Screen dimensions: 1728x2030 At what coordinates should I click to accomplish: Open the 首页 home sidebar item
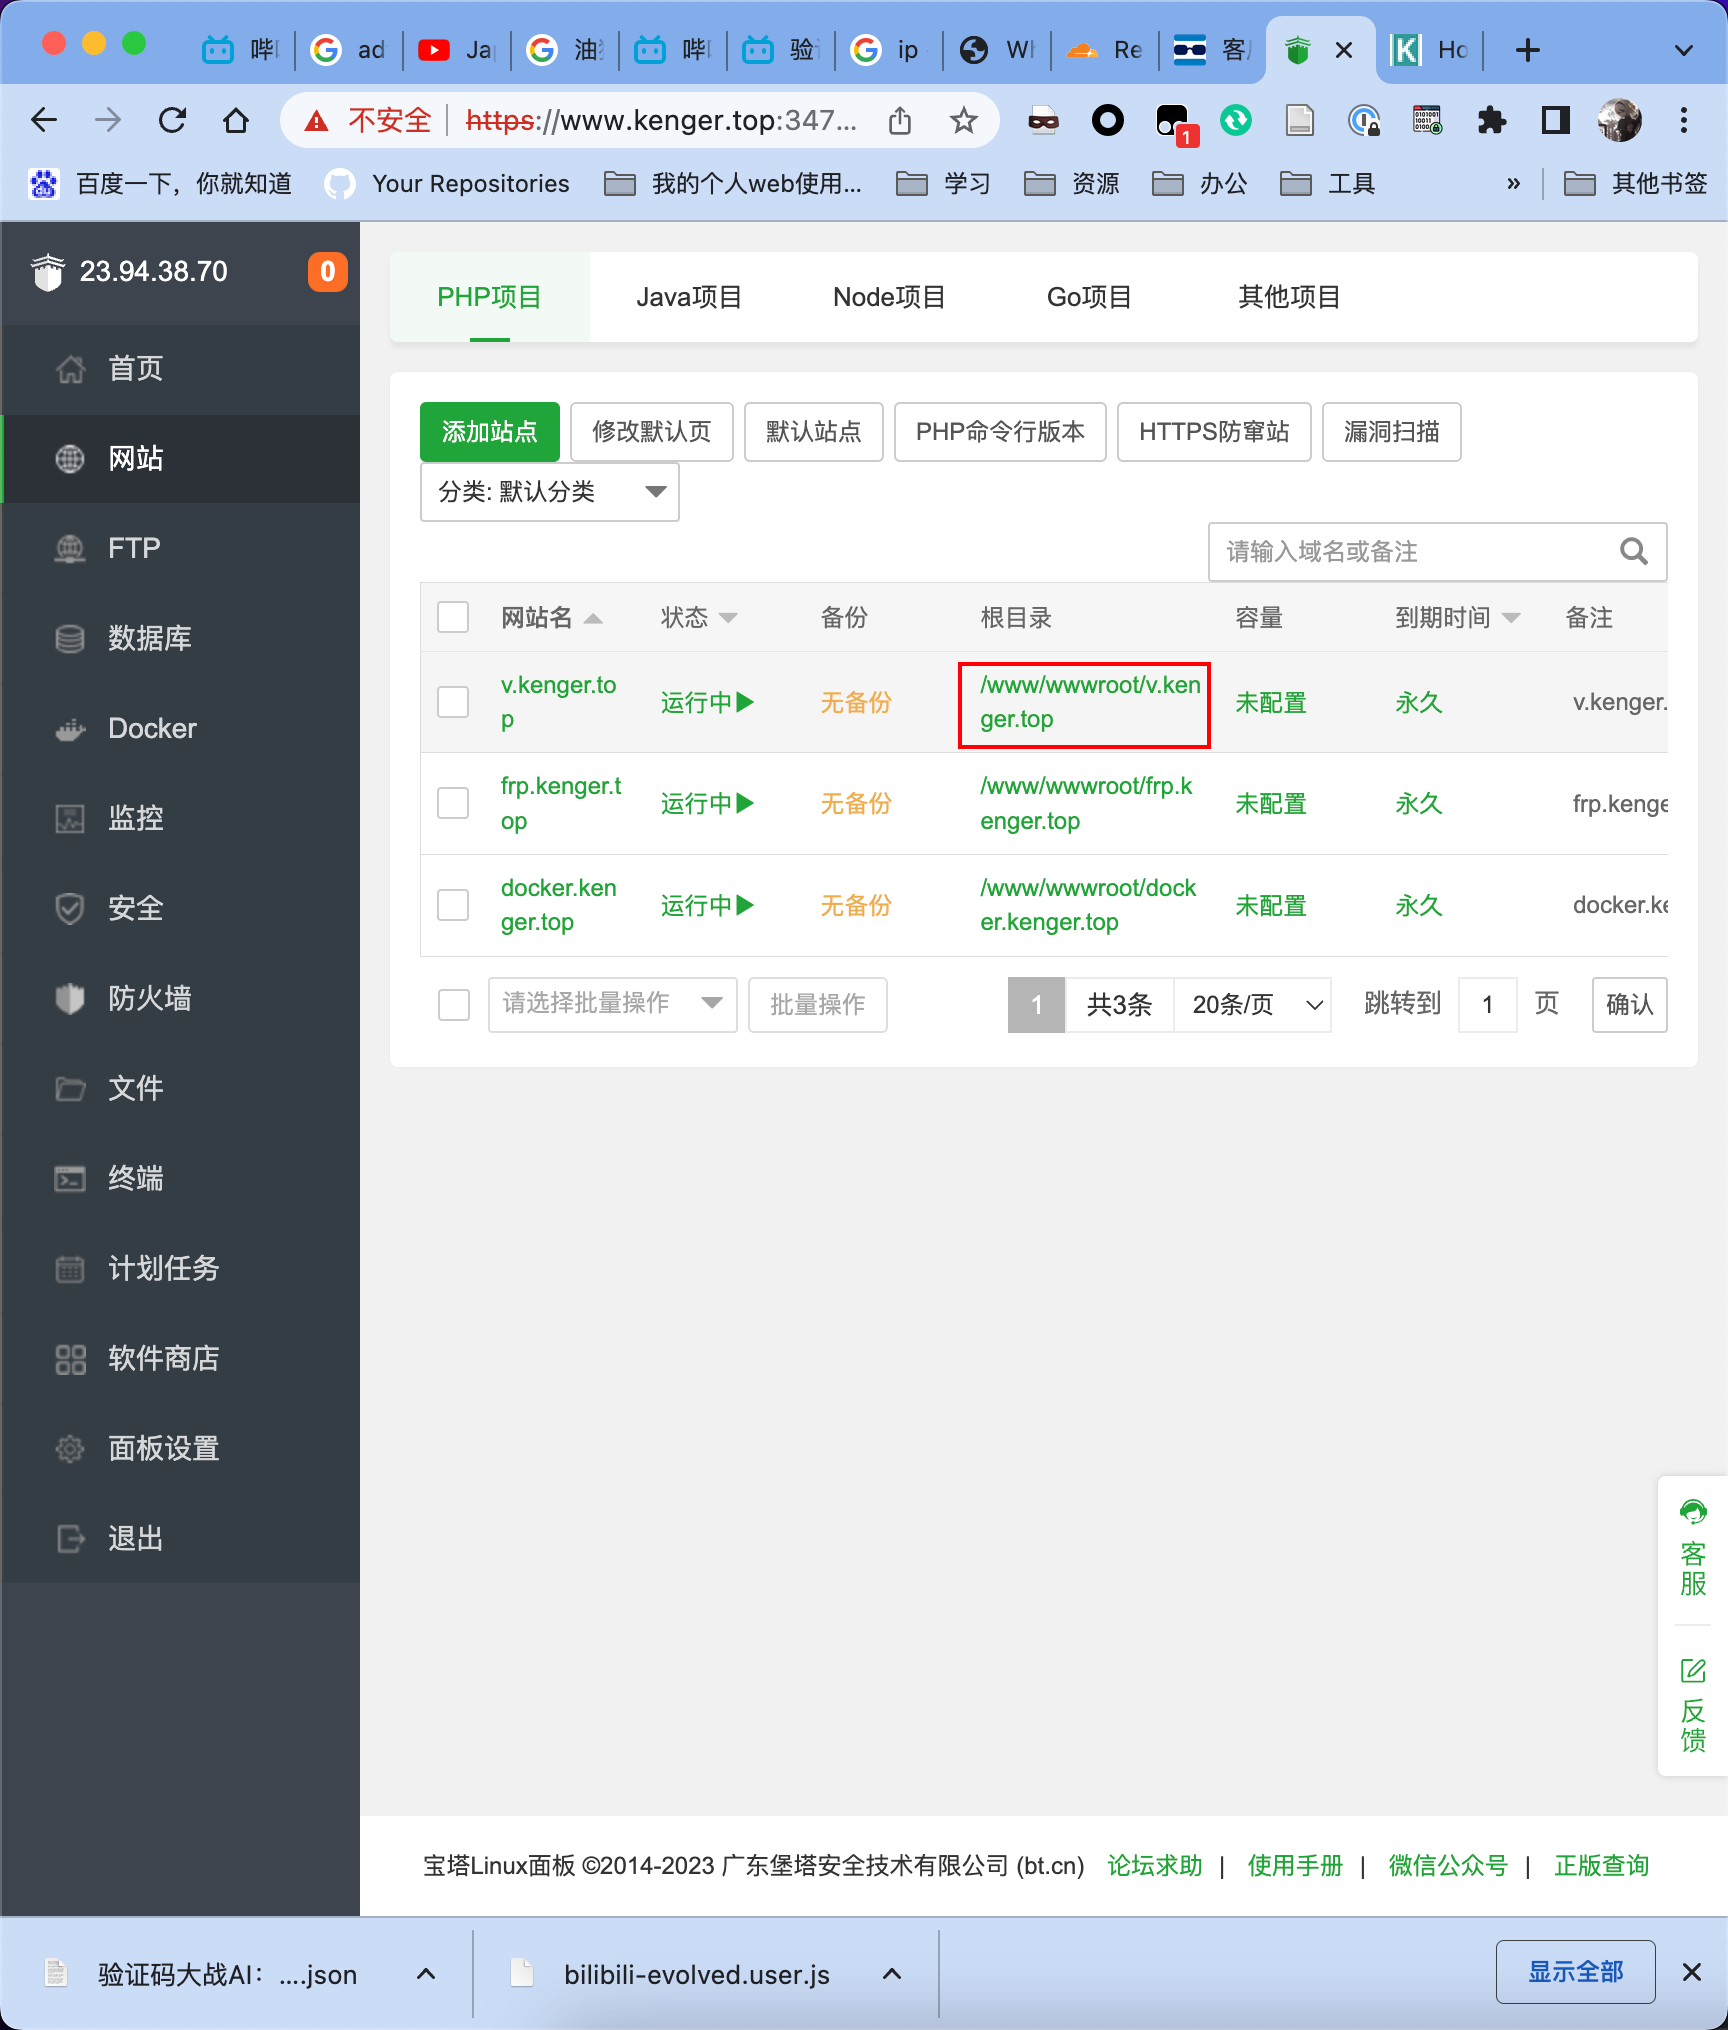tap(180, 369)
